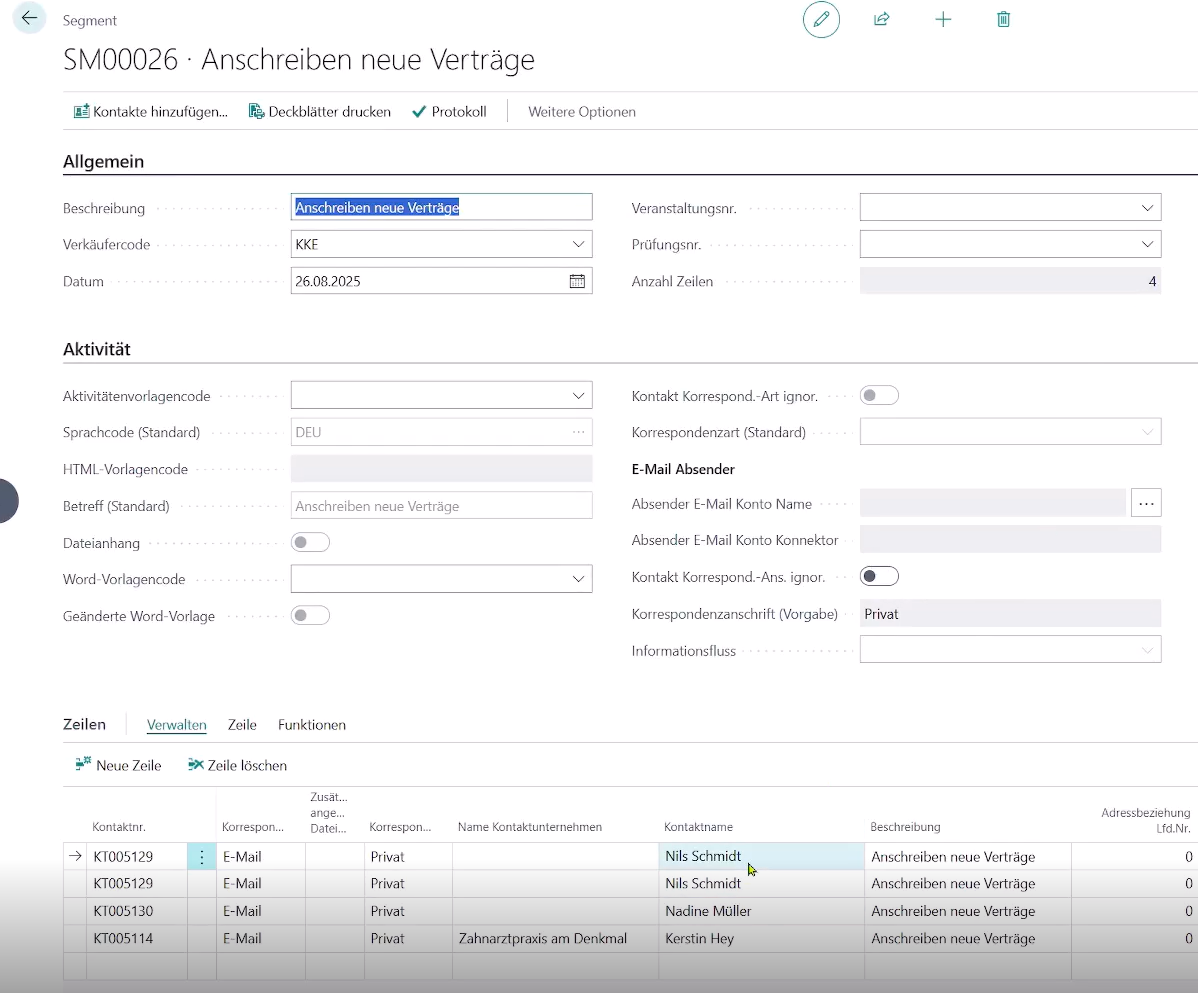Click the Beschreibung text field
The width and height of the screenshot is (1198, 993).
pos(441,208)
